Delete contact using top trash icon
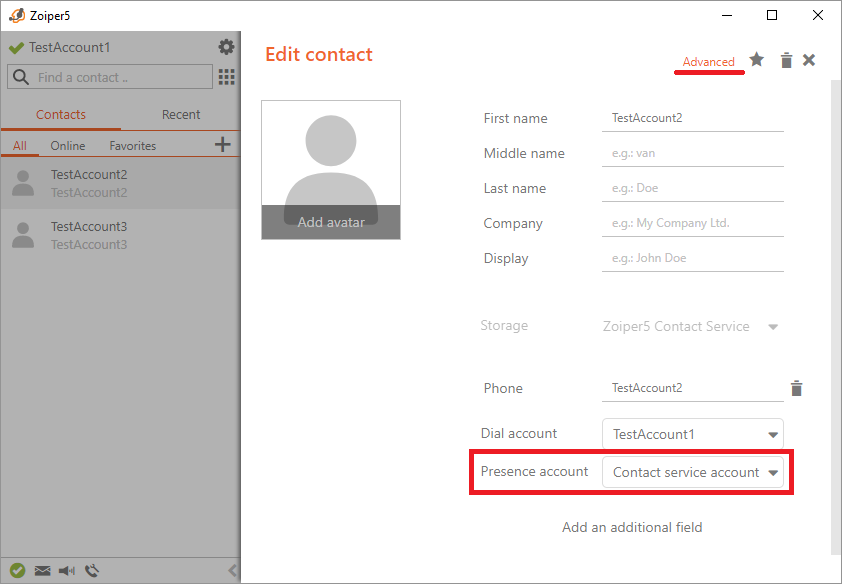 pos(786,61)
